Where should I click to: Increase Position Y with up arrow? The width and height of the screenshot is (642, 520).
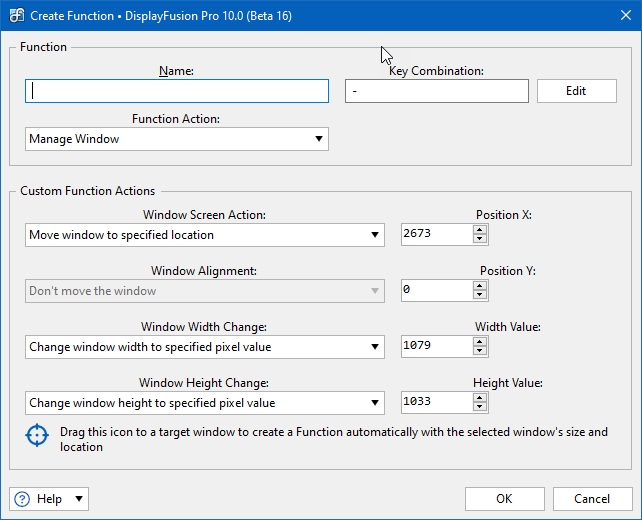[x=480, y=286]
